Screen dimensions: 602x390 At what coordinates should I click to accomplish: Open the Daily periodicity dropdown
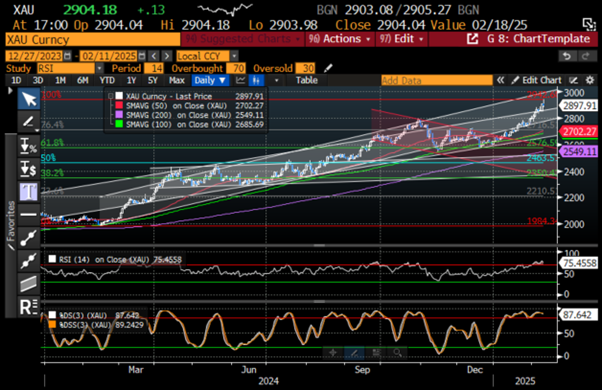pos(210,80)
